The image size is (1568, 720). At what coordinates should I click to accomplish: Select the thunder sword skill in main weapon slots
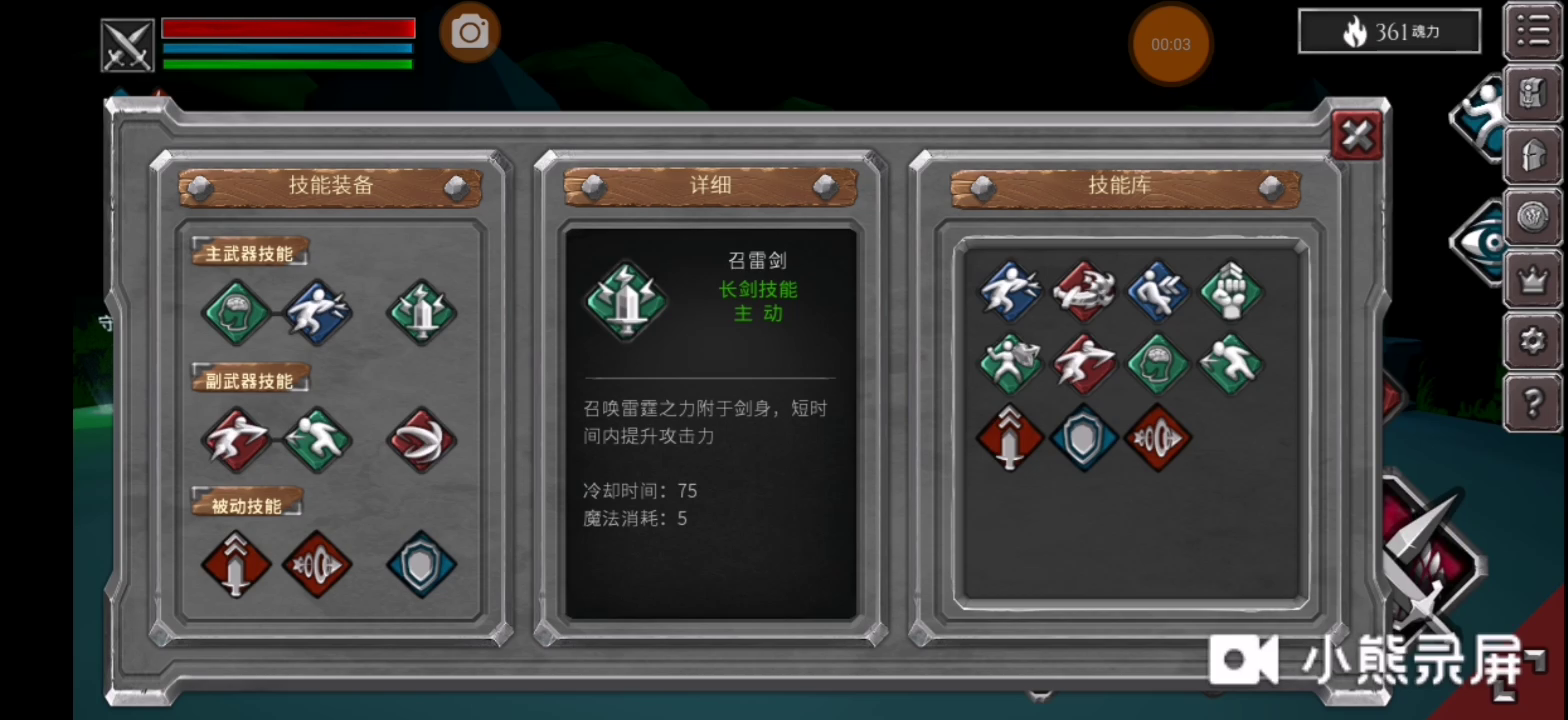421,312
